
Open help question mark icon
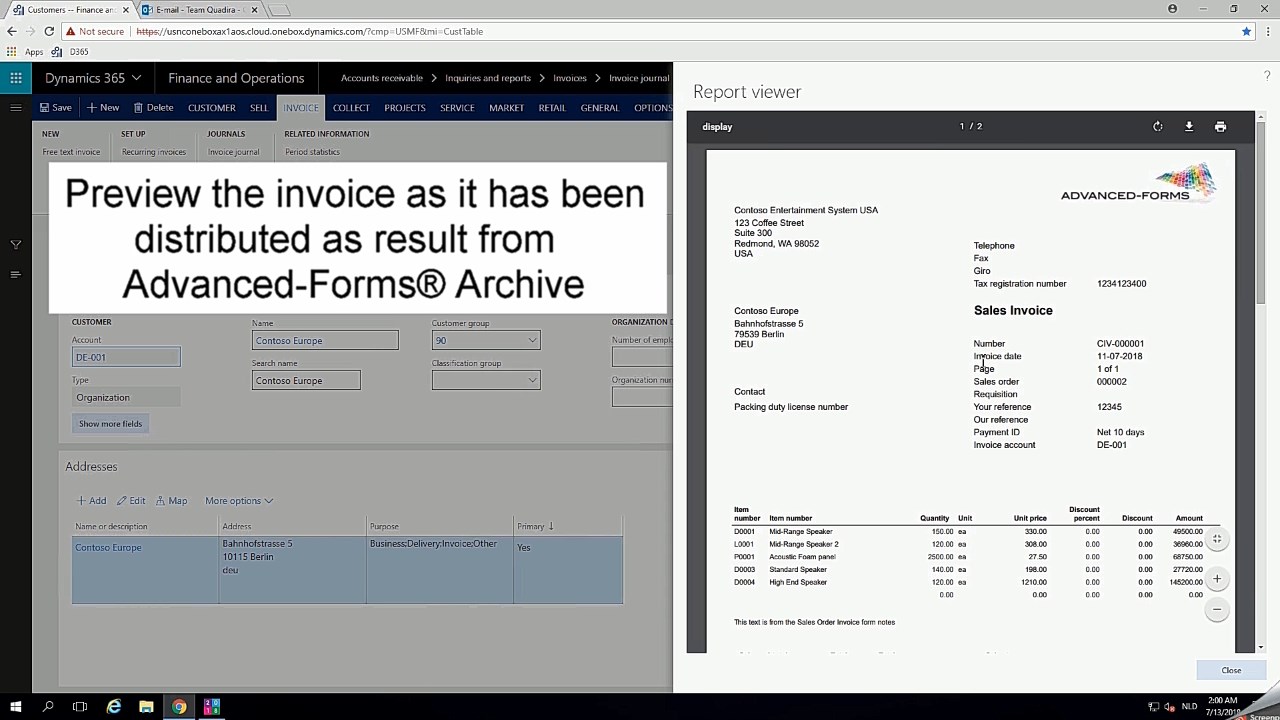pos(1266,76)
